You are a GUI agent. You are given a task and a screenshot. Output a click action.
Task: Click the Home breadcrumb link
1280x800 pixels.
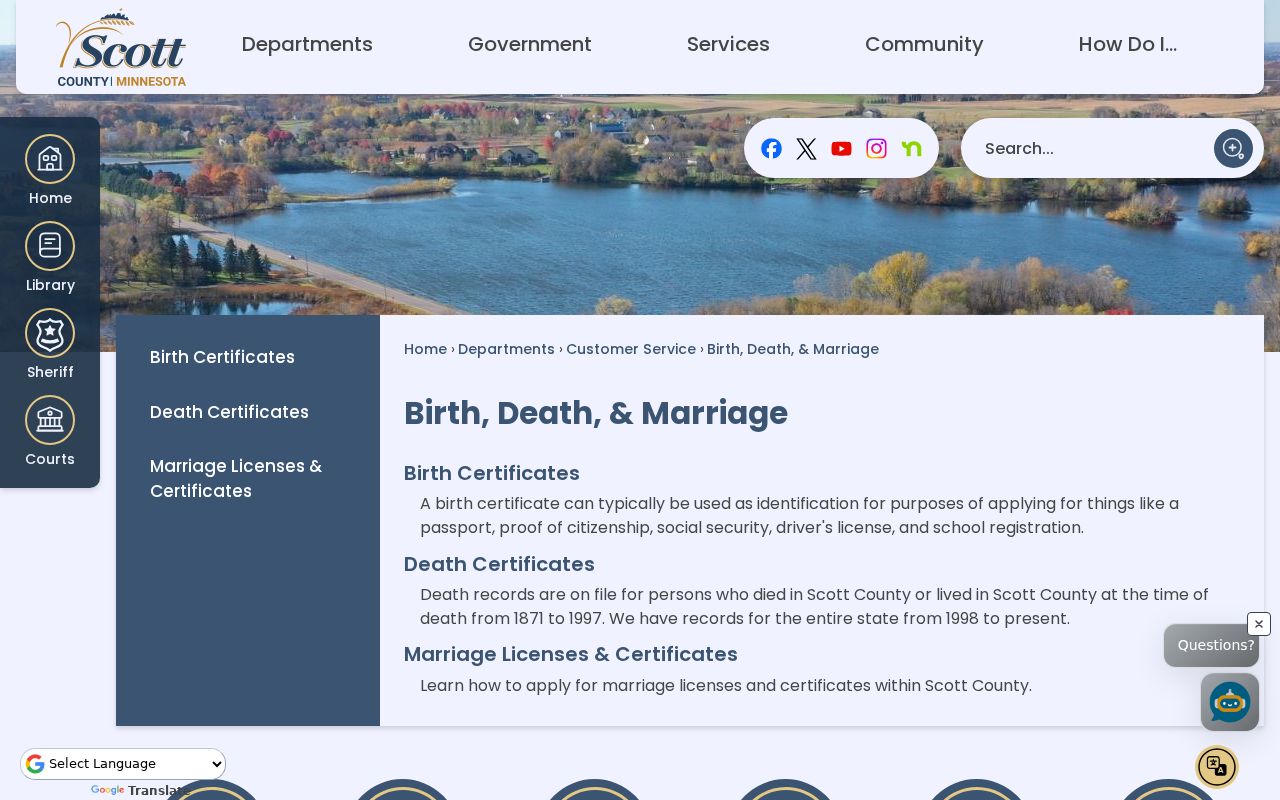coord(425,349)
